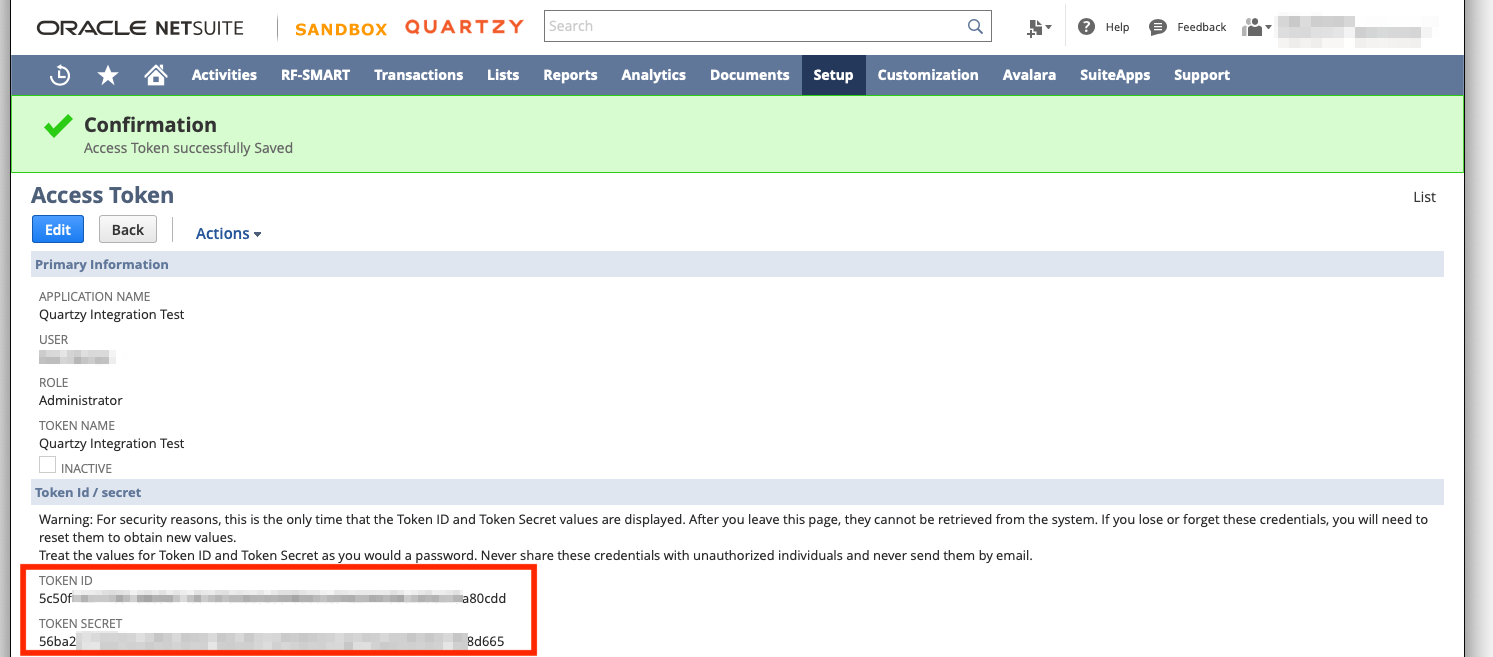Click the Quartzy logo
Screen dimensions: 1493x657
(464, 27)
